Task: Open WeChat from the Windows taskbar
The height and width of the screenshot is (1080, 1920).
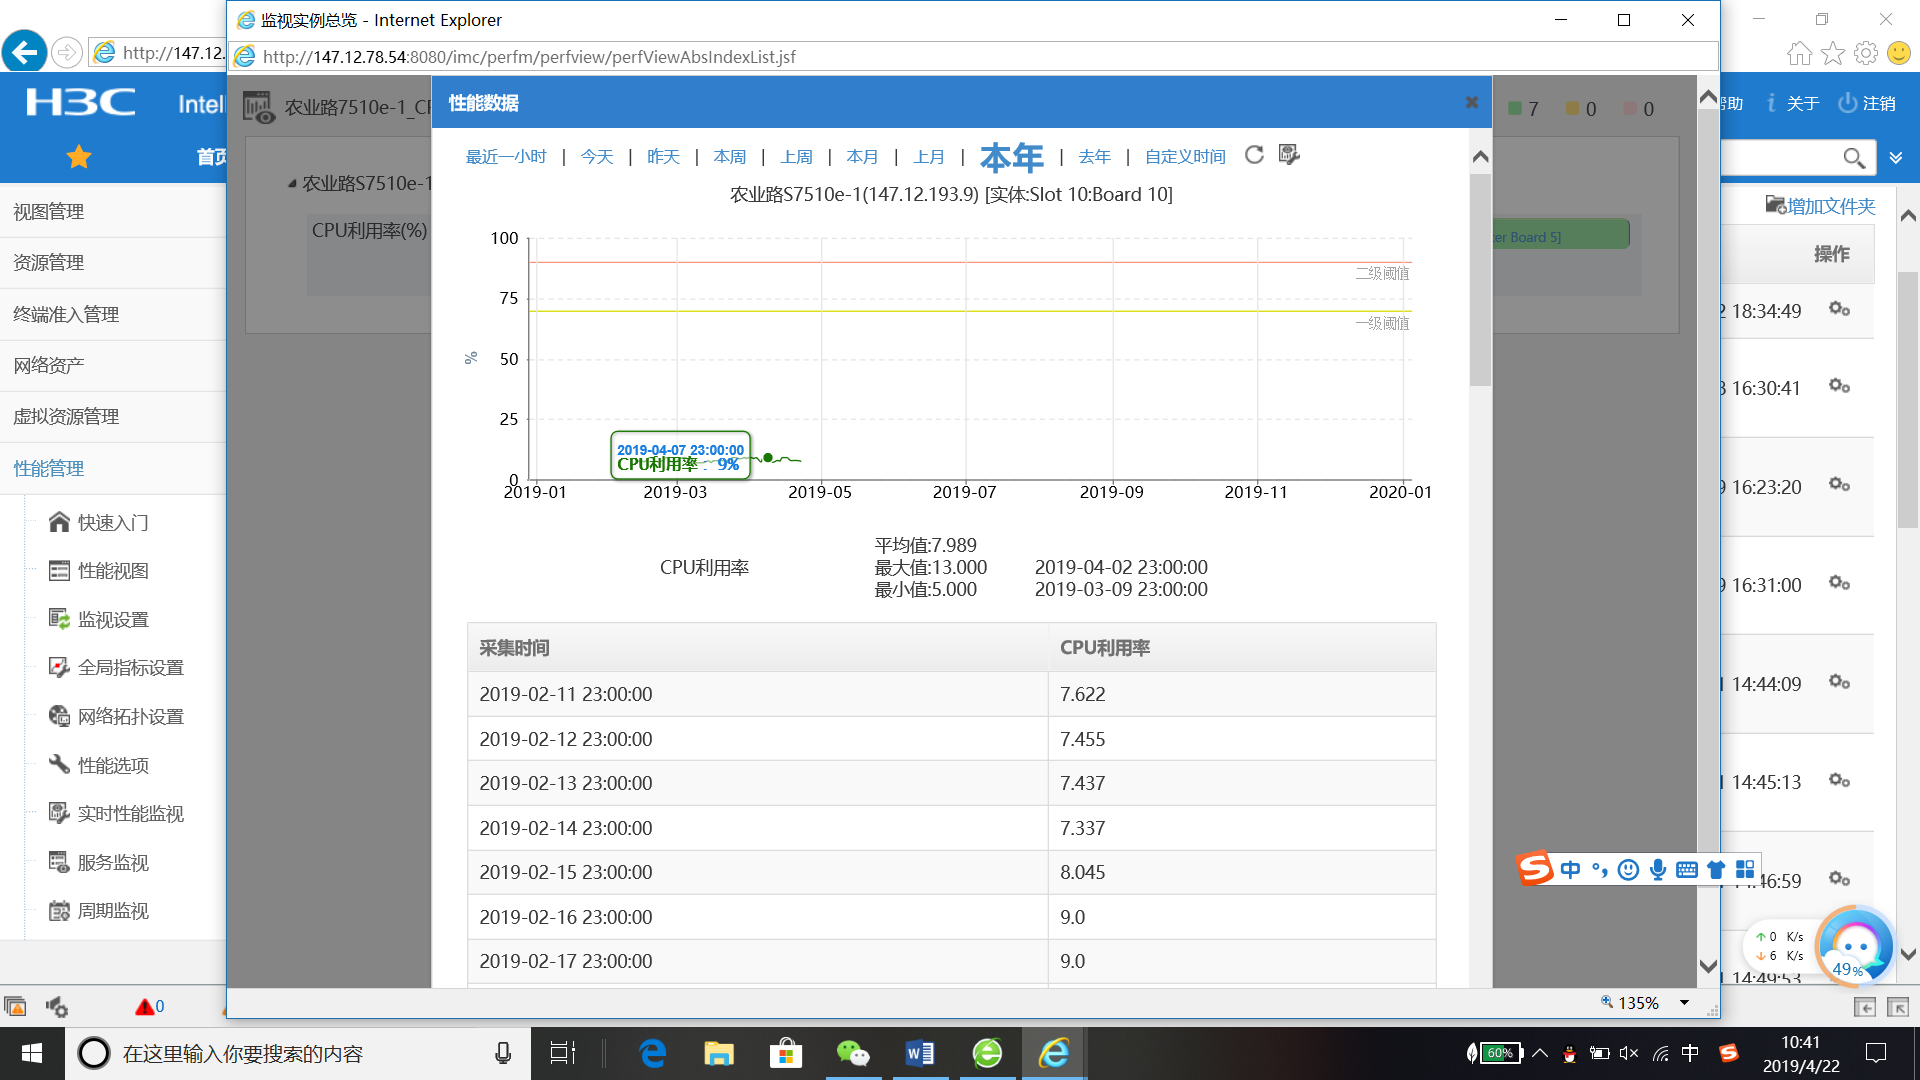Action: click(x=853, y=1053)
